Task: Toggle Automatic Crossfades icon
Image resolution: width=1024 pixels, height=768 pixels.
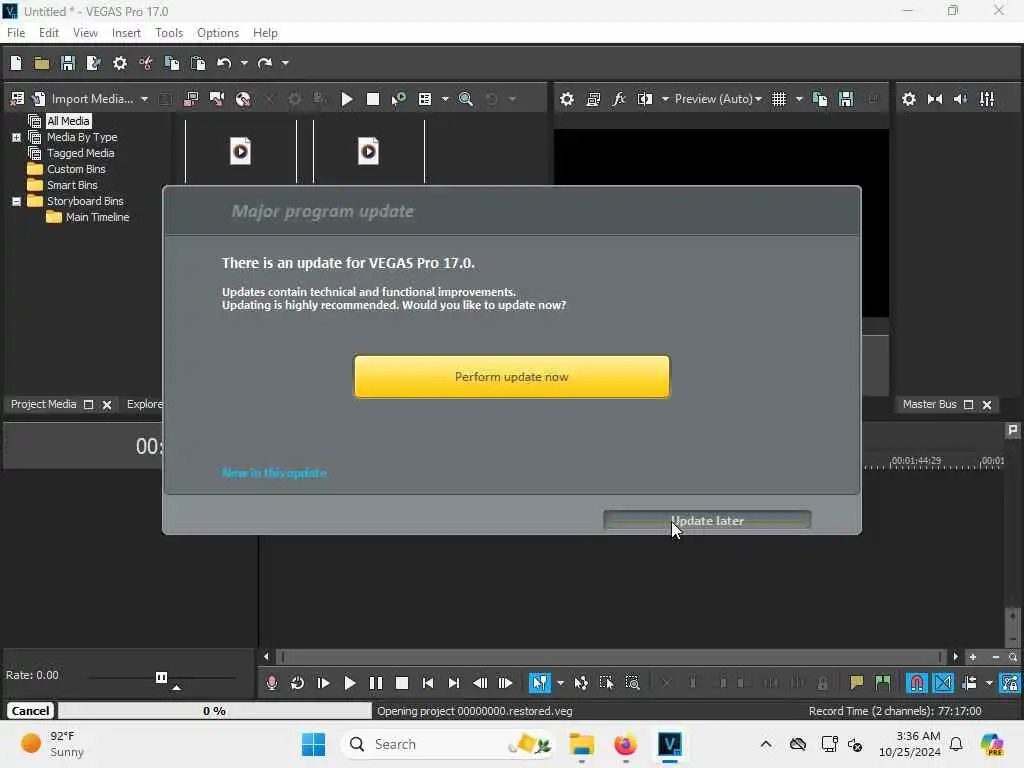Action: point(942,683)
